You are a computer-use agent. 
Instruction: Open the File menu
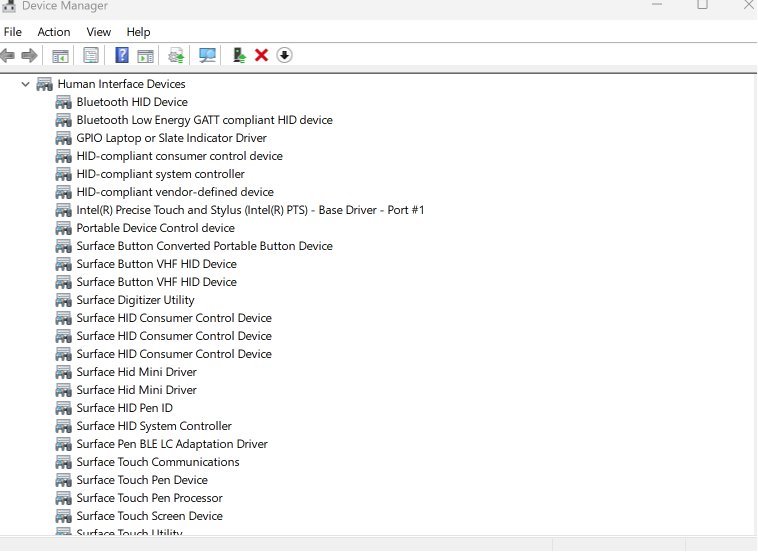pos(13,32)
